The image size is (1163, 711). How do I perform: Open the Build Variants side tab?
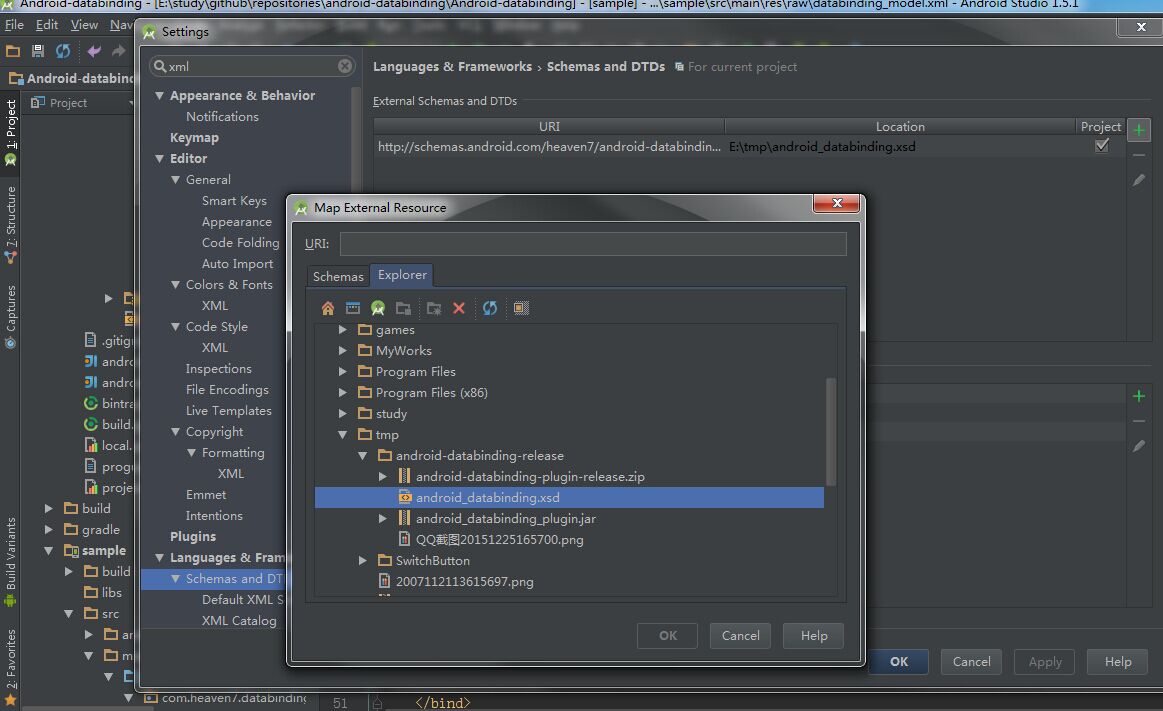click(10, 562)
